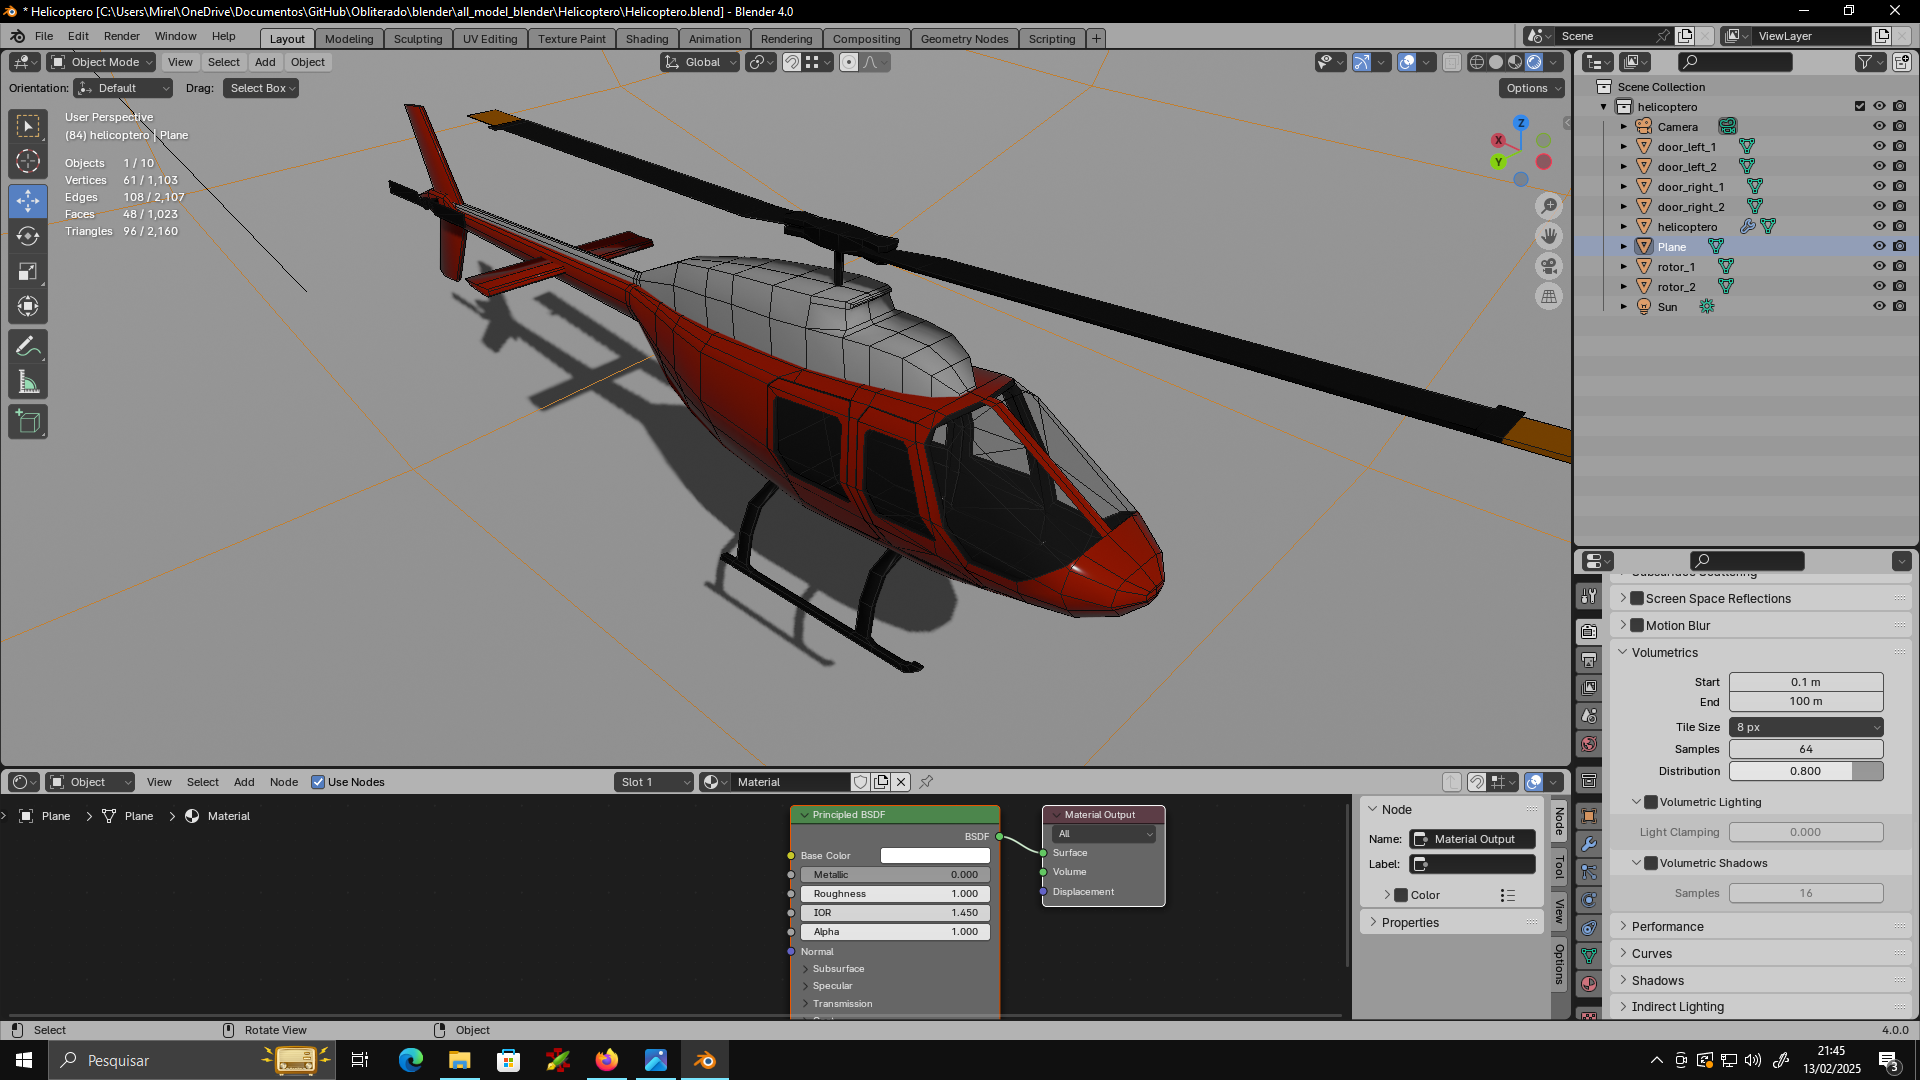Select the Rotate tool in toolbar
This screenshot has width=1920, height=1080.
coord(28,237)
